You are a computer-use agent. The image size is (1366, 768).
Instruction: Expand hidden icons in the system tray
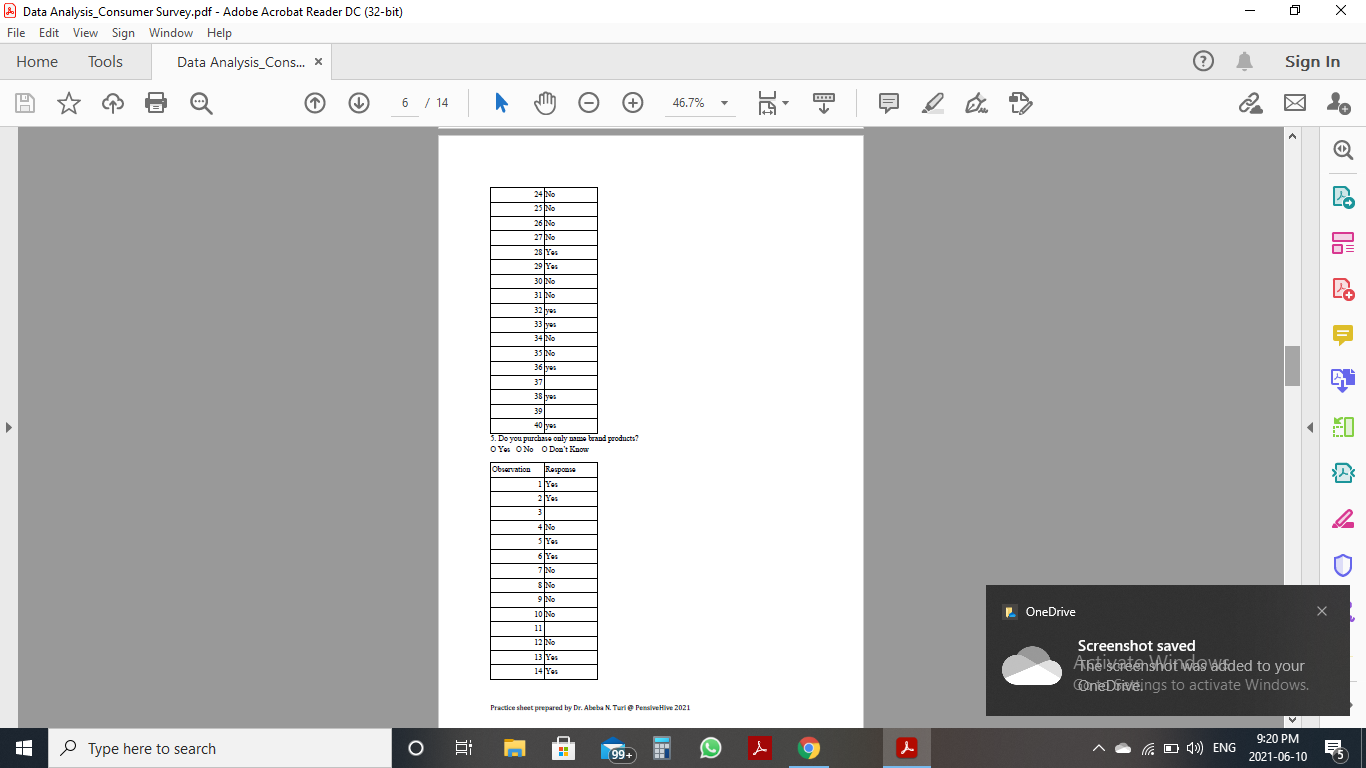[1097, 747]
